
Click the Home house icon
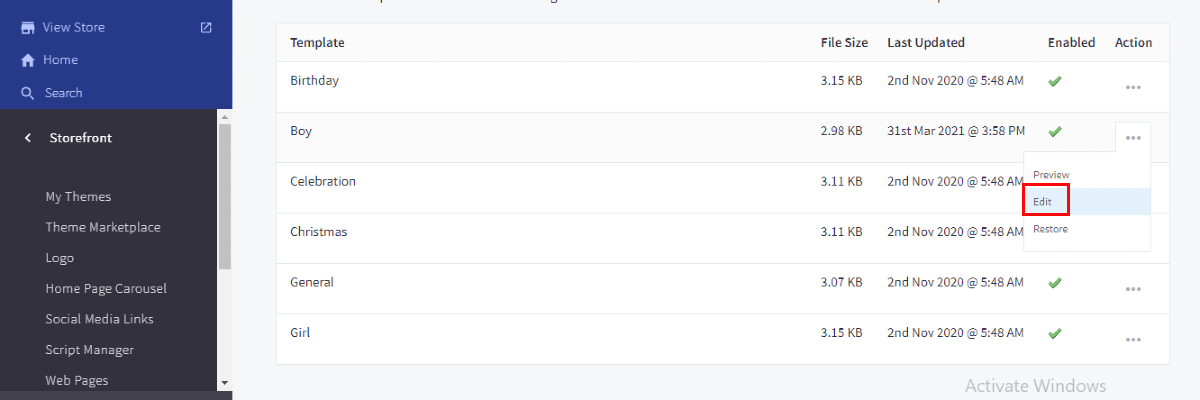pyautogui.click(x=28, y=60)
